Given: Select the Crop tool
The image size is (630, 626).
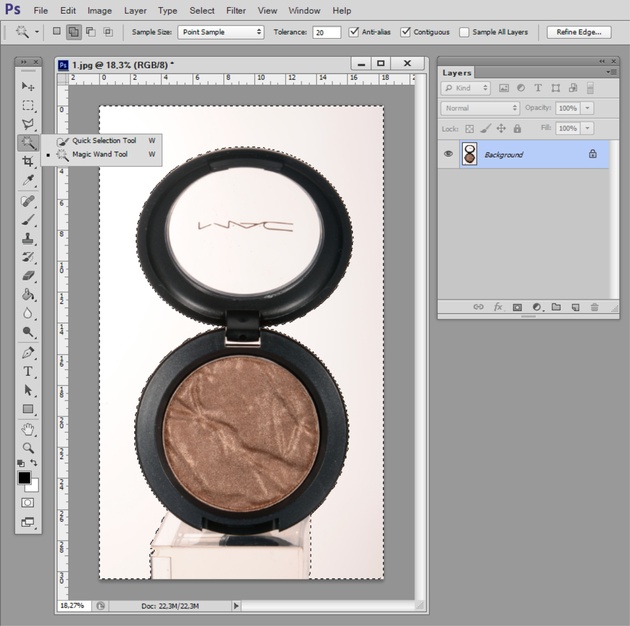Looking at the screenshot, I should [28, 162].
